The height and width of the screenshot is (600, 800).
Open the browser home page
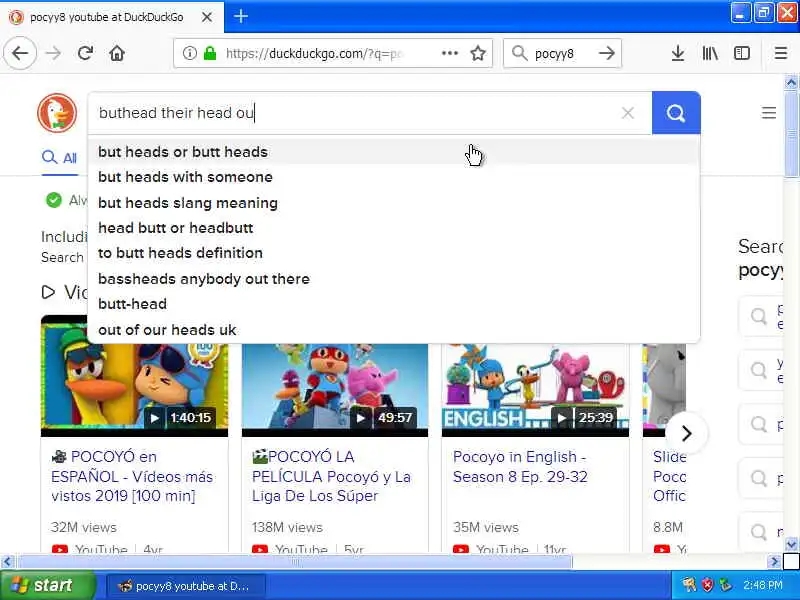pos(117,53)
